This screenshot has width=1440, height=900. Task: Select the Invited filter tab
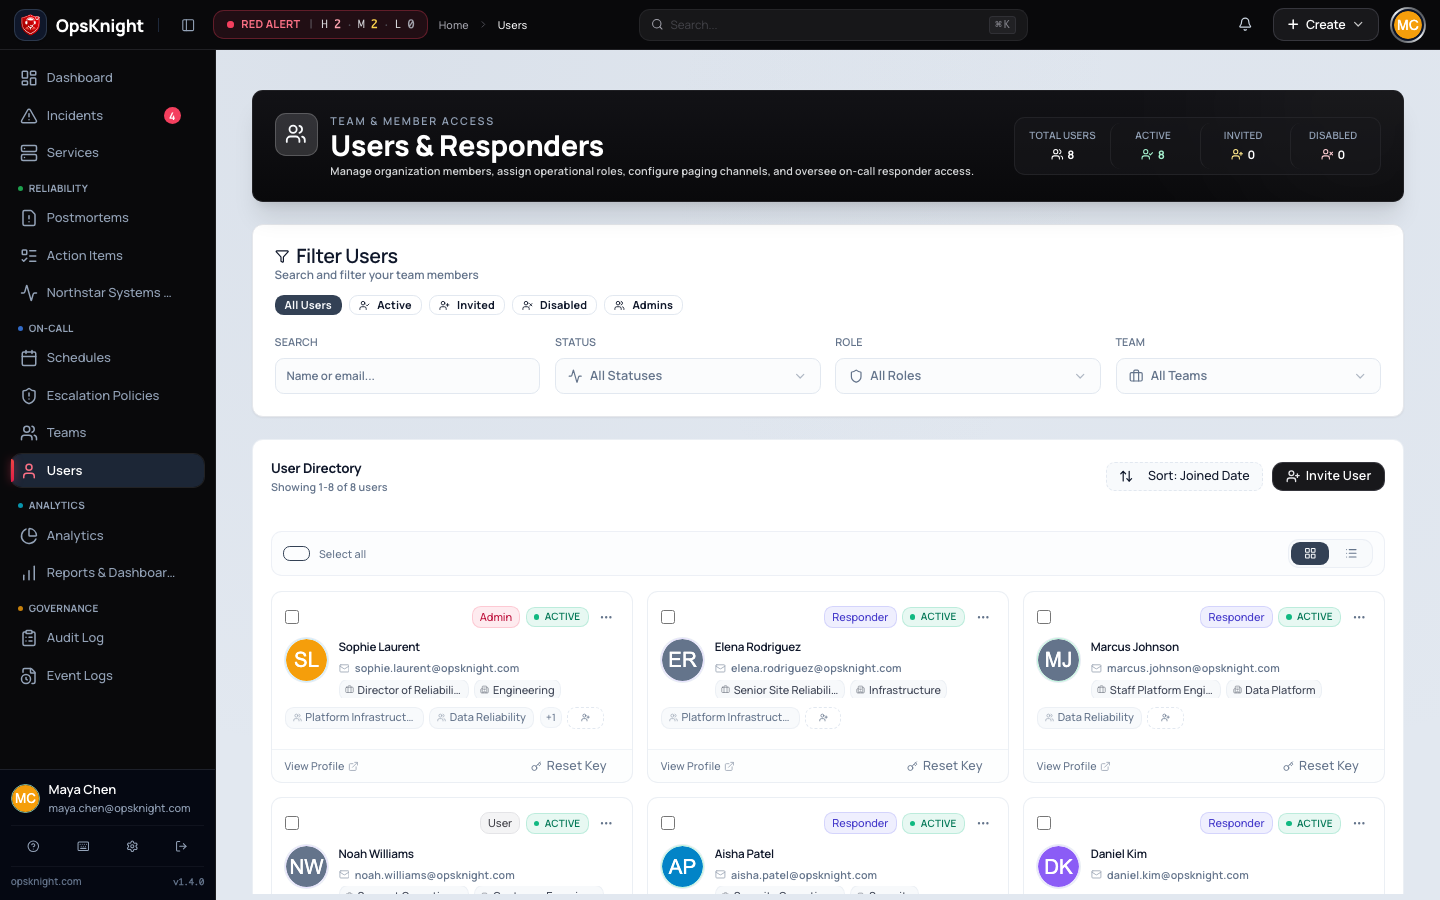(467, 305)
